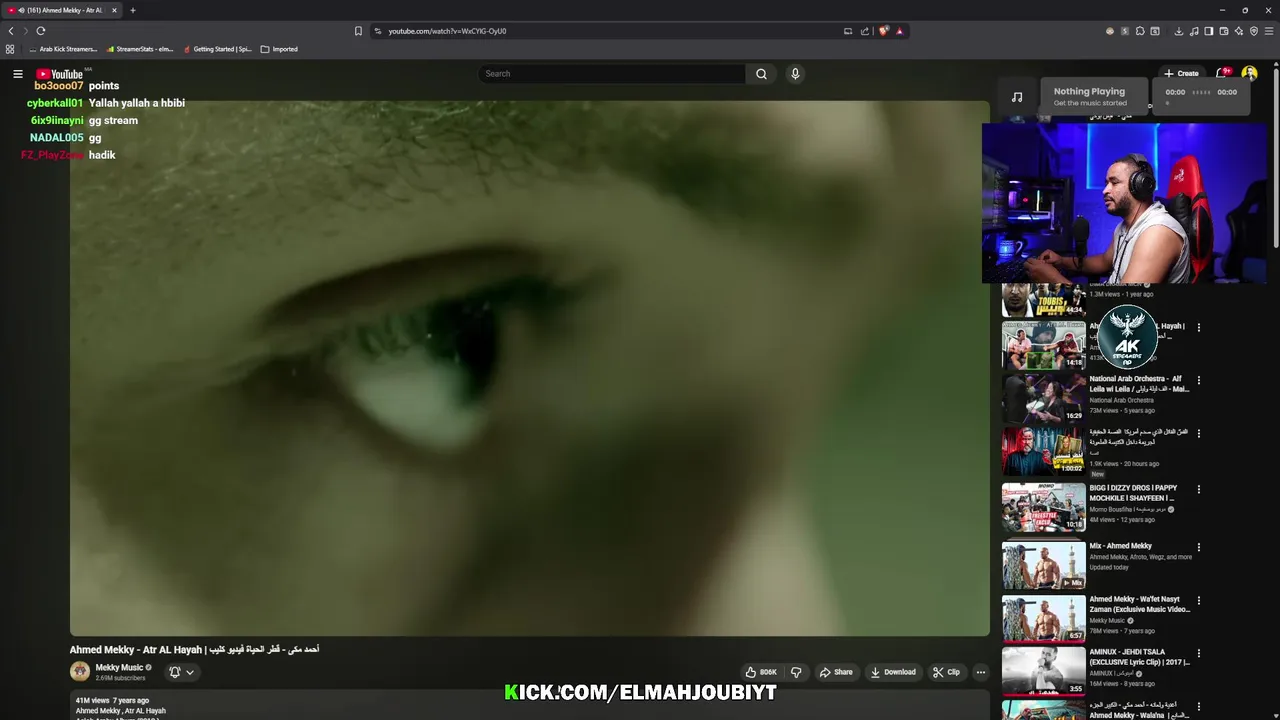Click the Brave Shields lion icon
This screenshot has height=720, width=1280.
[x=884, y=31]
